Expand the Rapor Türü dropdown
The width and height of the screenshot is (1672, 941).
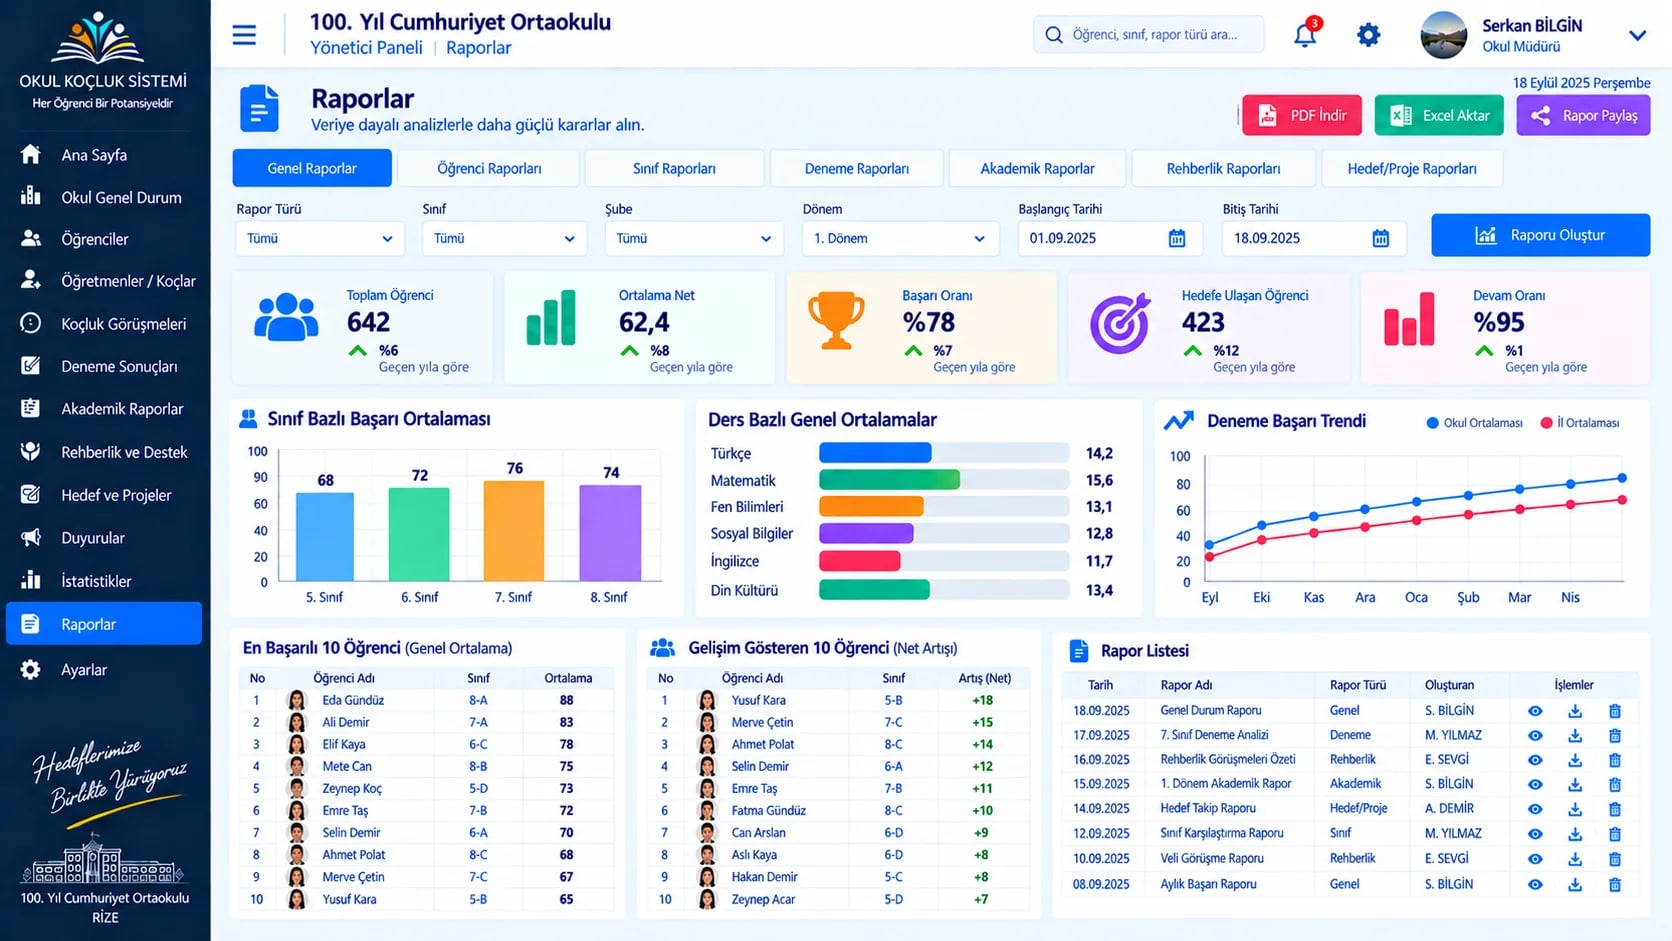(320, 238)
